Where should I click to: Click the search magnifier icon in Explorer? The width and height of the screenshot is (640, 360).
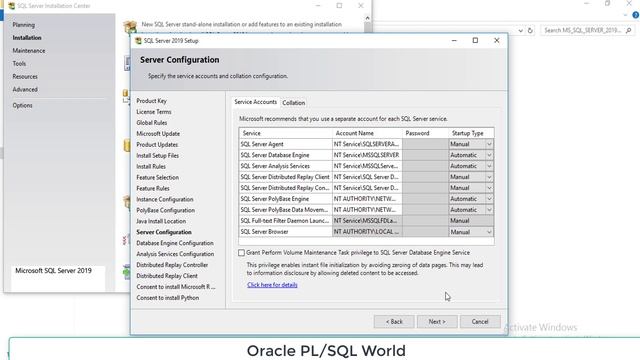628,30
